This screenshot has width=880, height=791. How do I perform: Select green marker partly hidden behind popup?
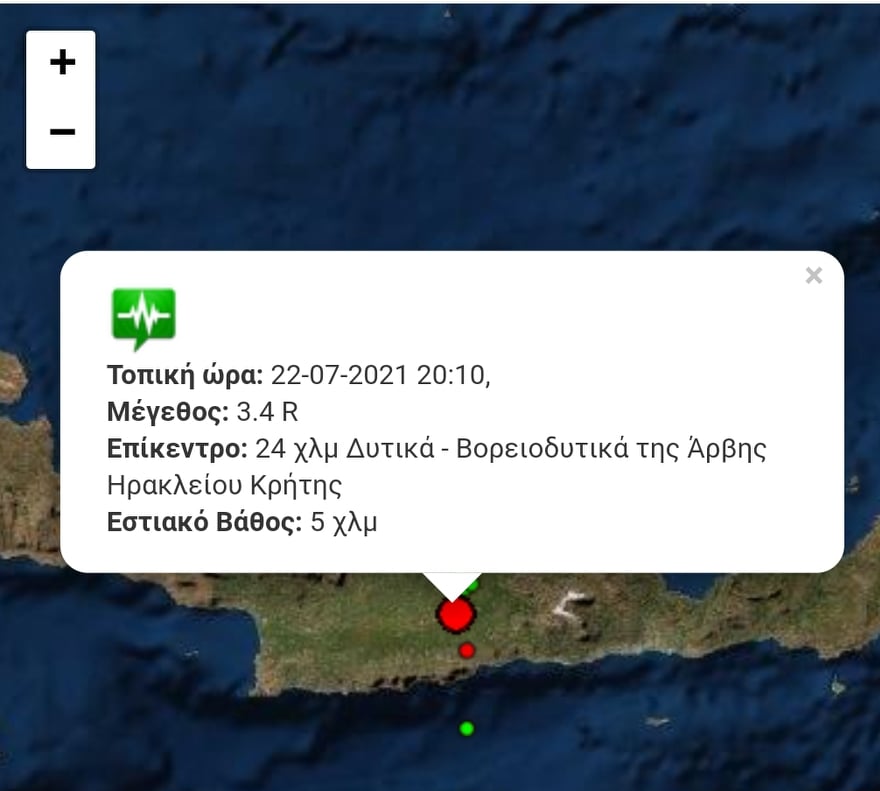(472, 587)
